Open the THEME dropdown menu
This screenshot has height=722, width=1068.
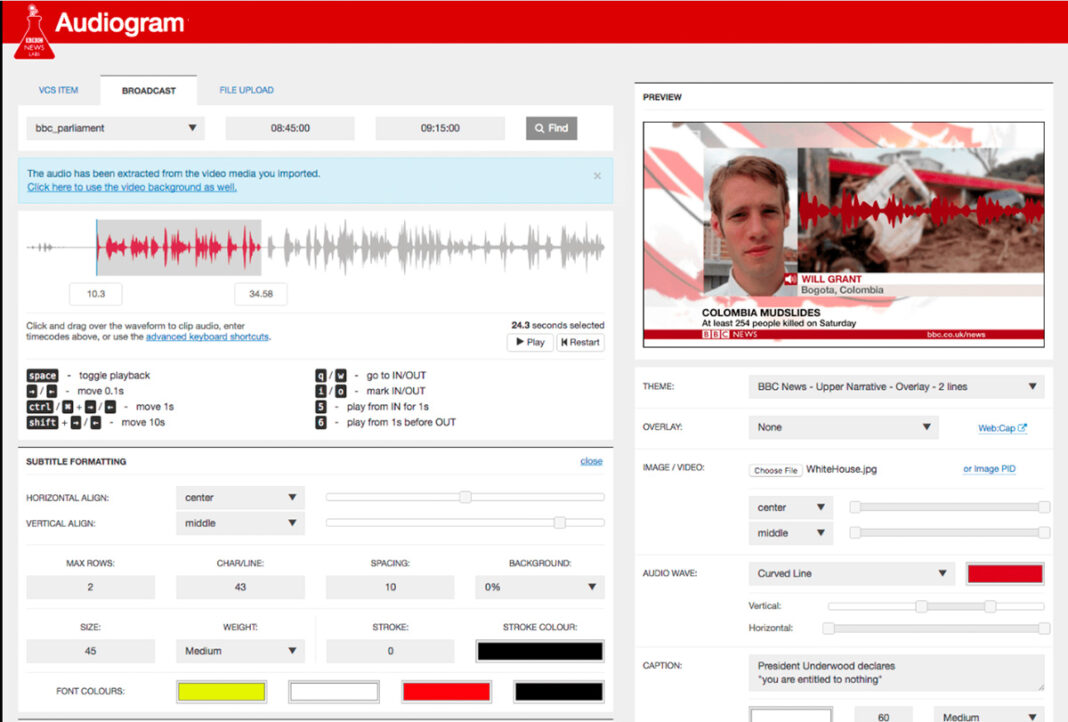[896, 387]
